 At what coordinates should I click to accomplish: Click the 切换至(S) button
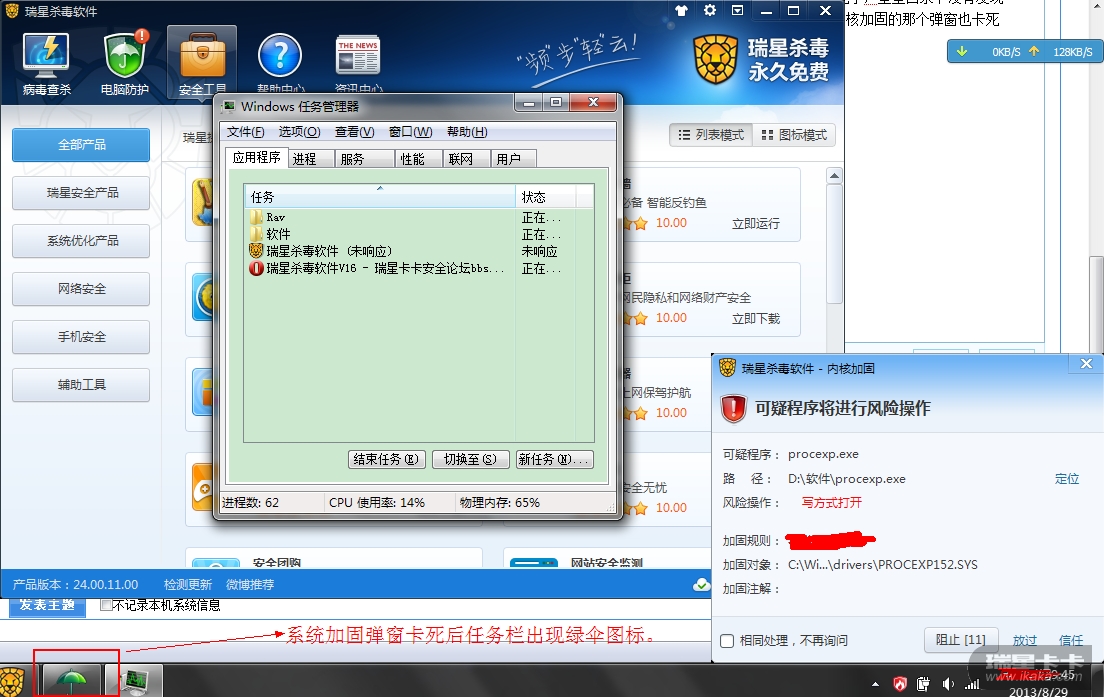click(470, 460)
